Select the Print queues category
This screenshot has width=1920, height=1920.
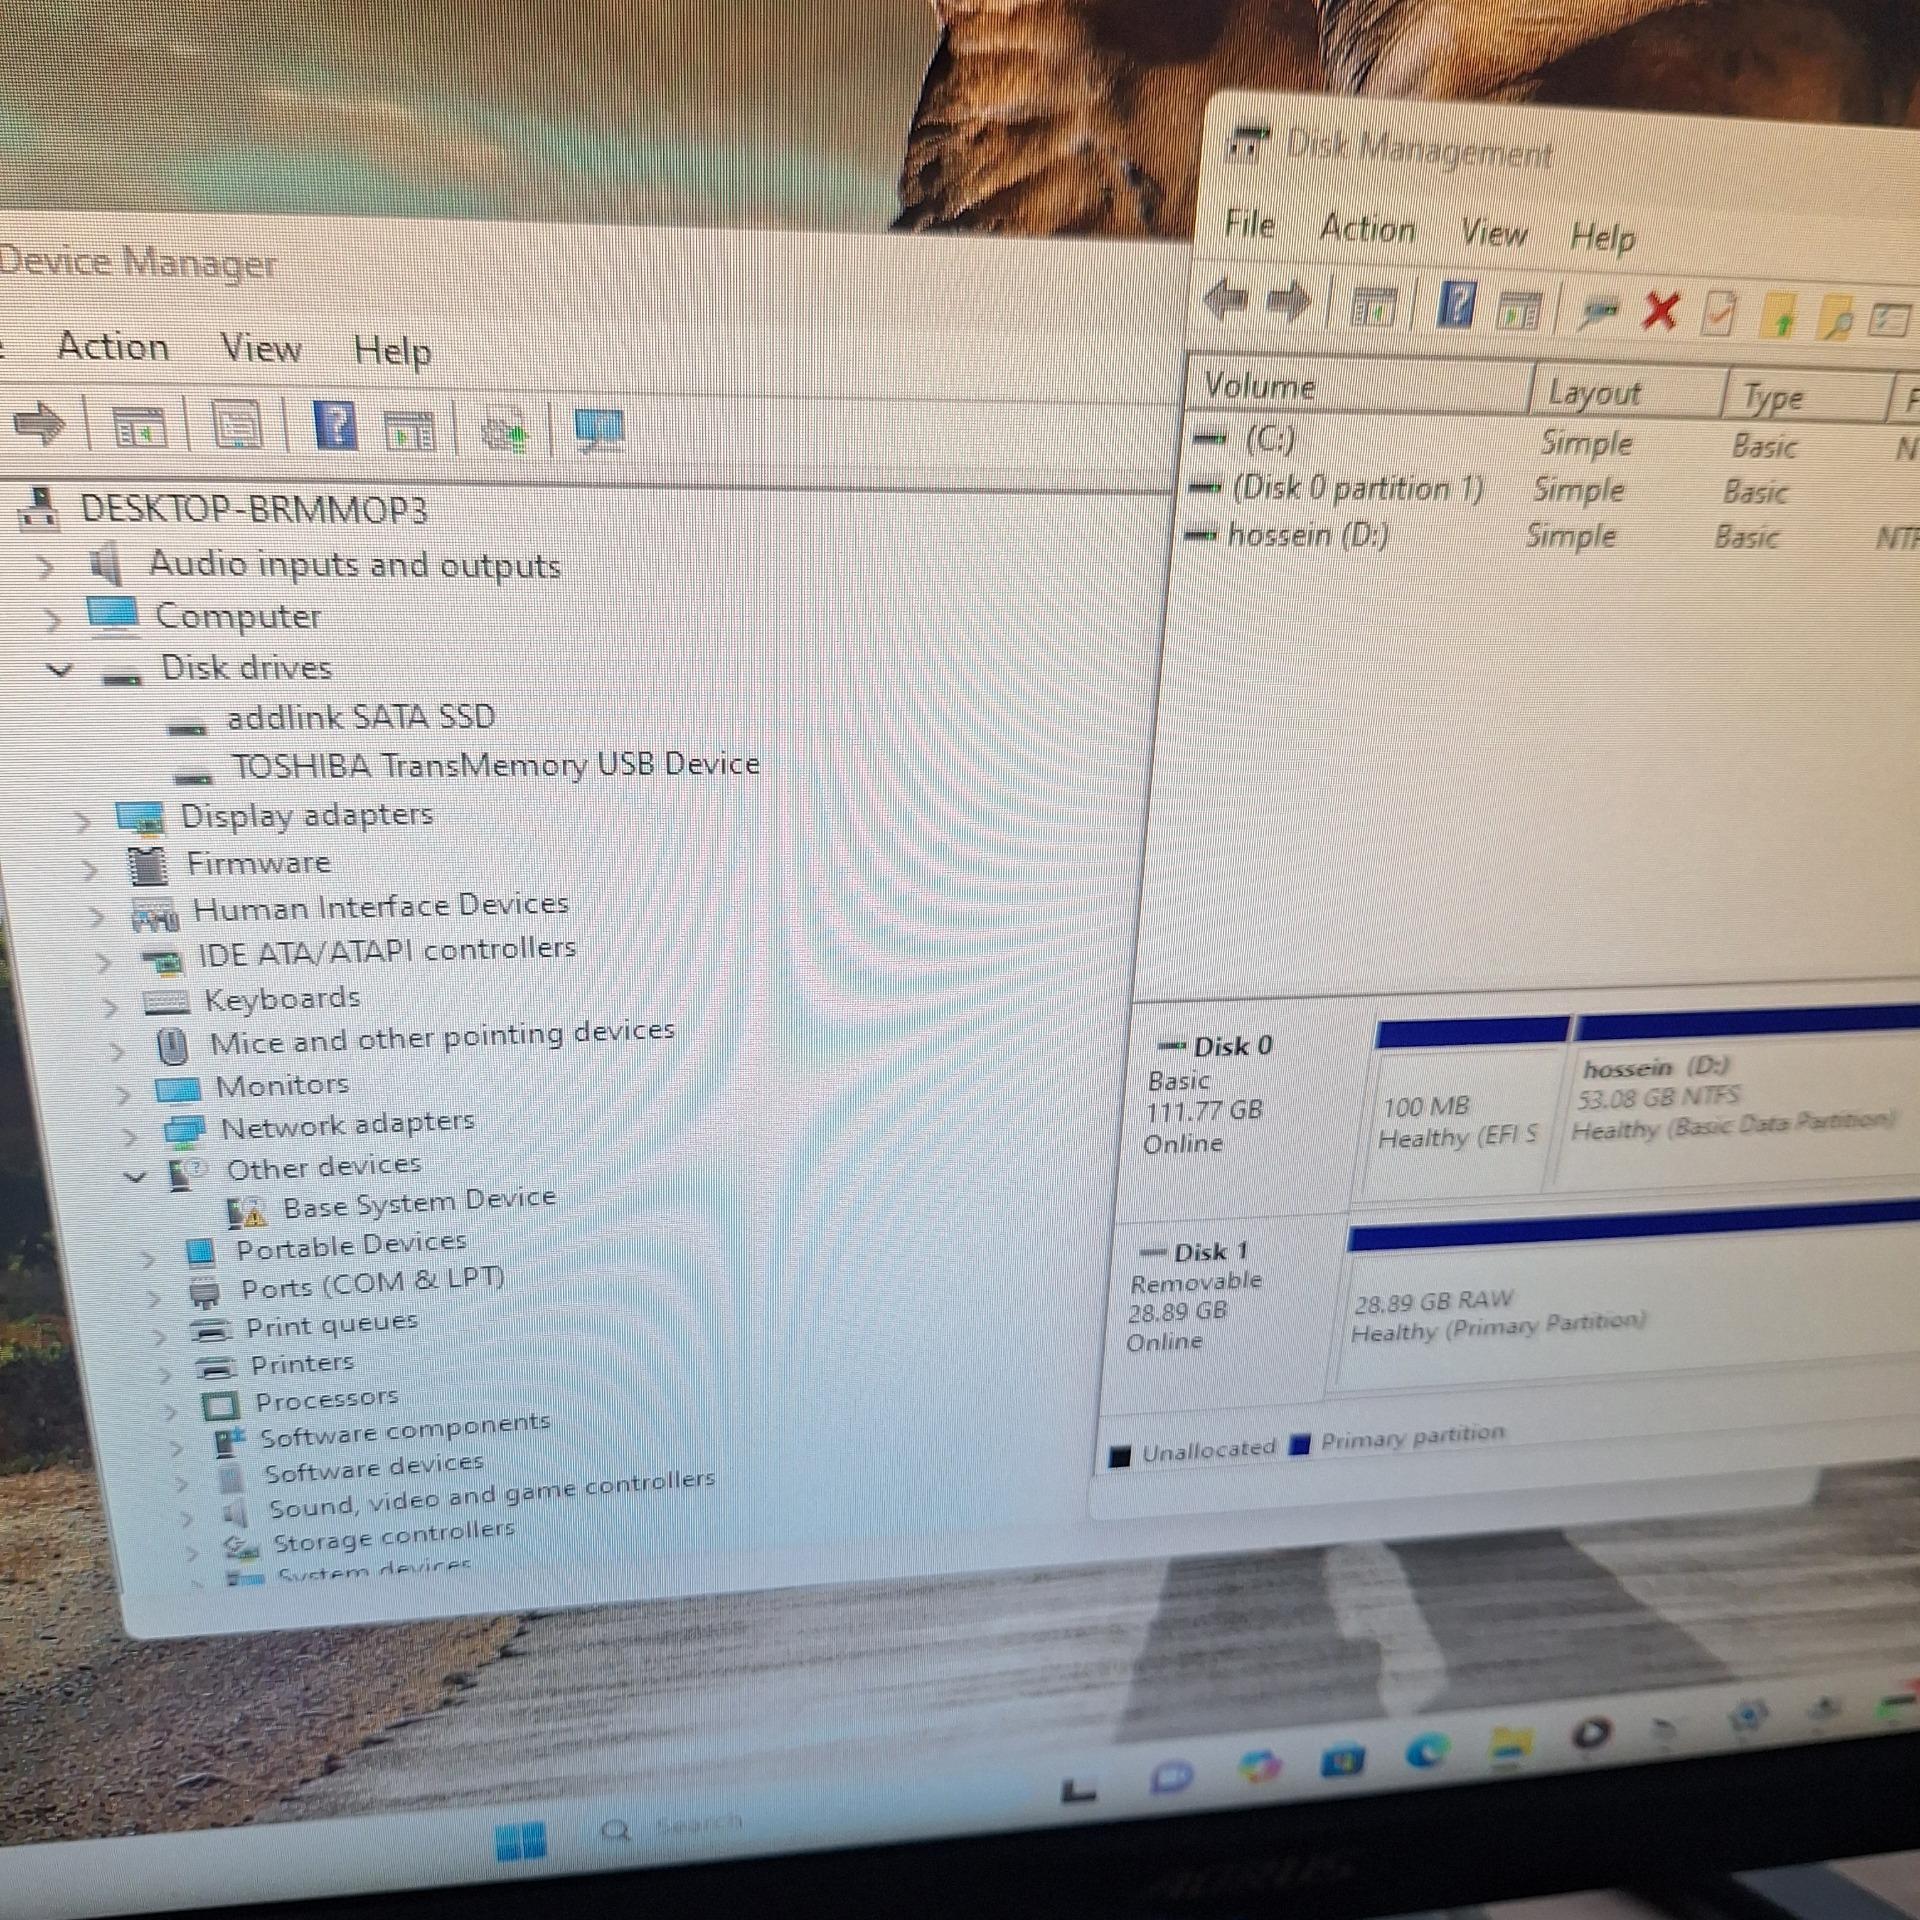tap(332, 1325)
